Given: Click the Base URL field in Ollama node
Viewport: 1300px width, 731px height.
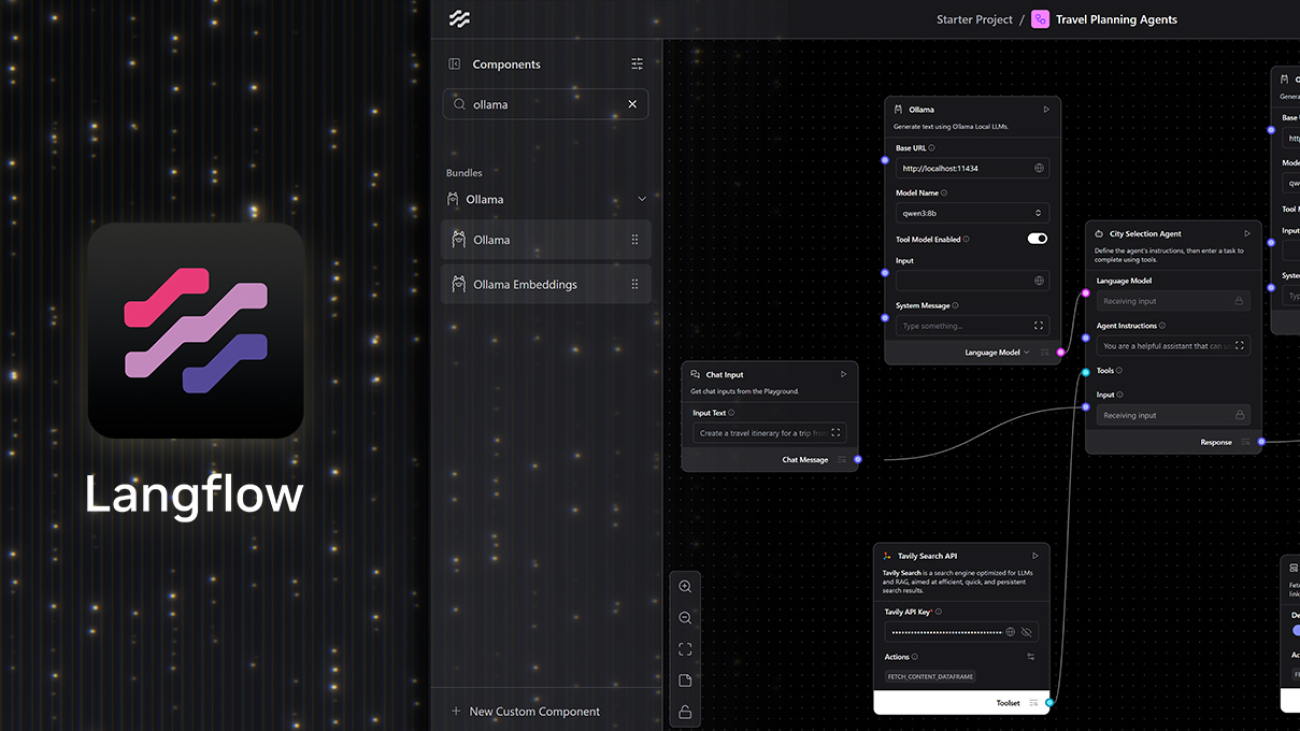Looking at the screenshot, I should click(972, 168).
